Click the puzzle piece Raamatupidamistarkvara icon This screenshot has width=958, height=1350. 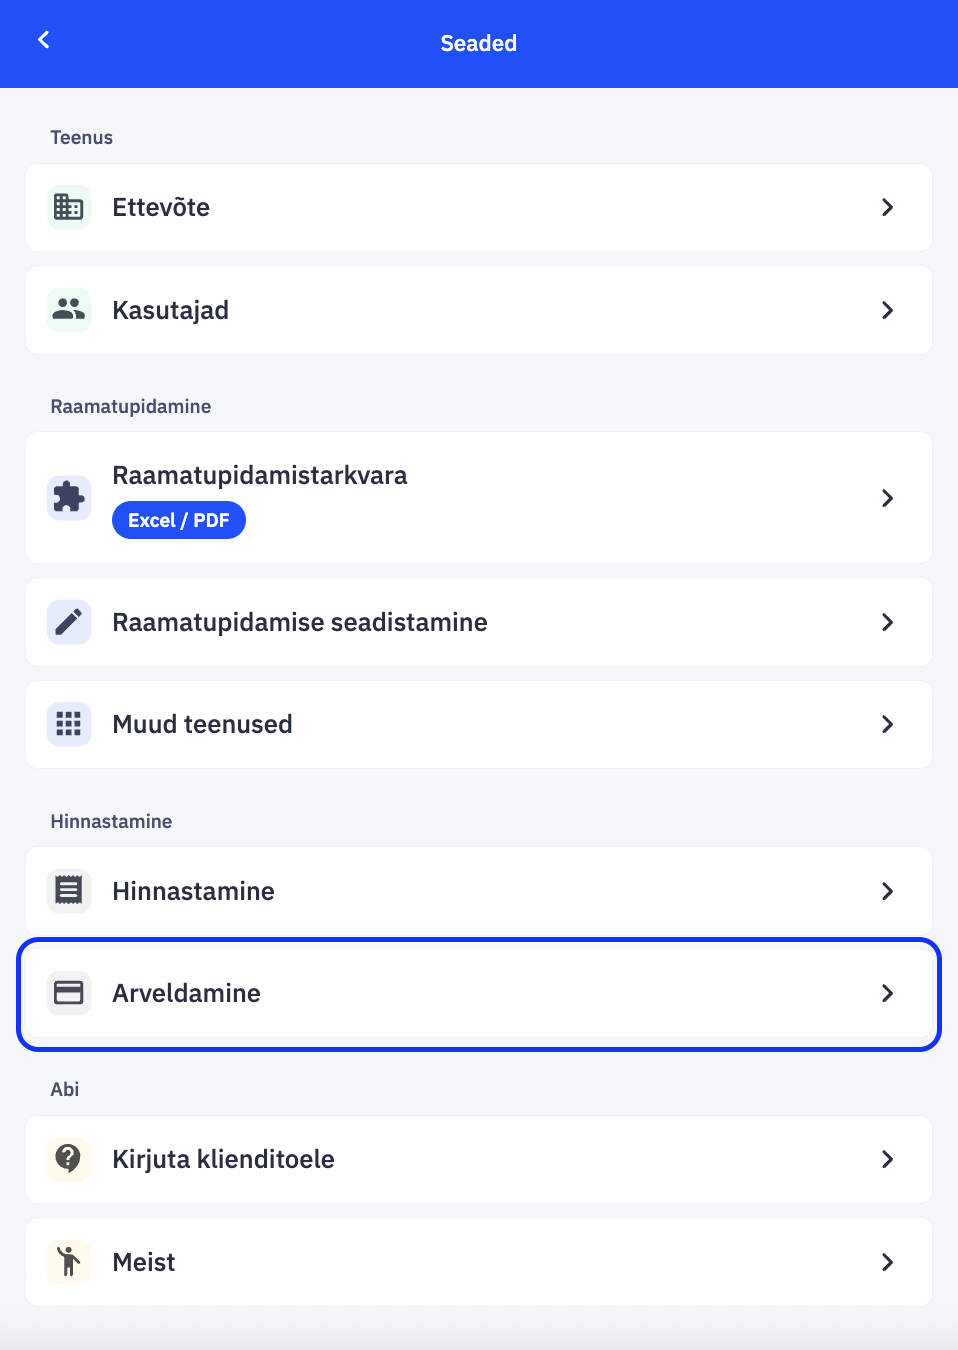[69, 498]
